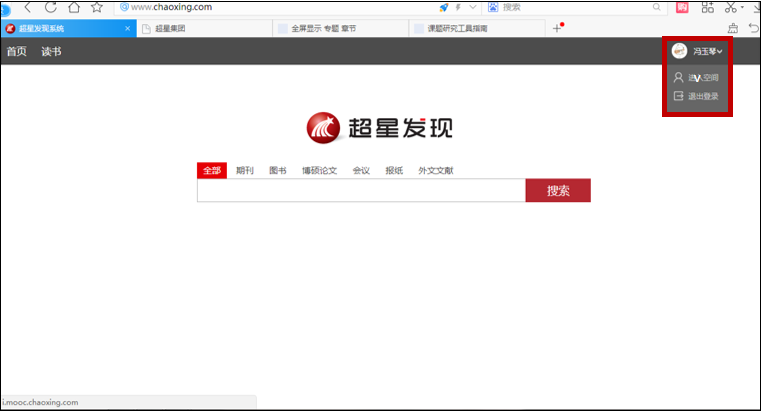Select the 期刊 search category

tap(245, 171)
